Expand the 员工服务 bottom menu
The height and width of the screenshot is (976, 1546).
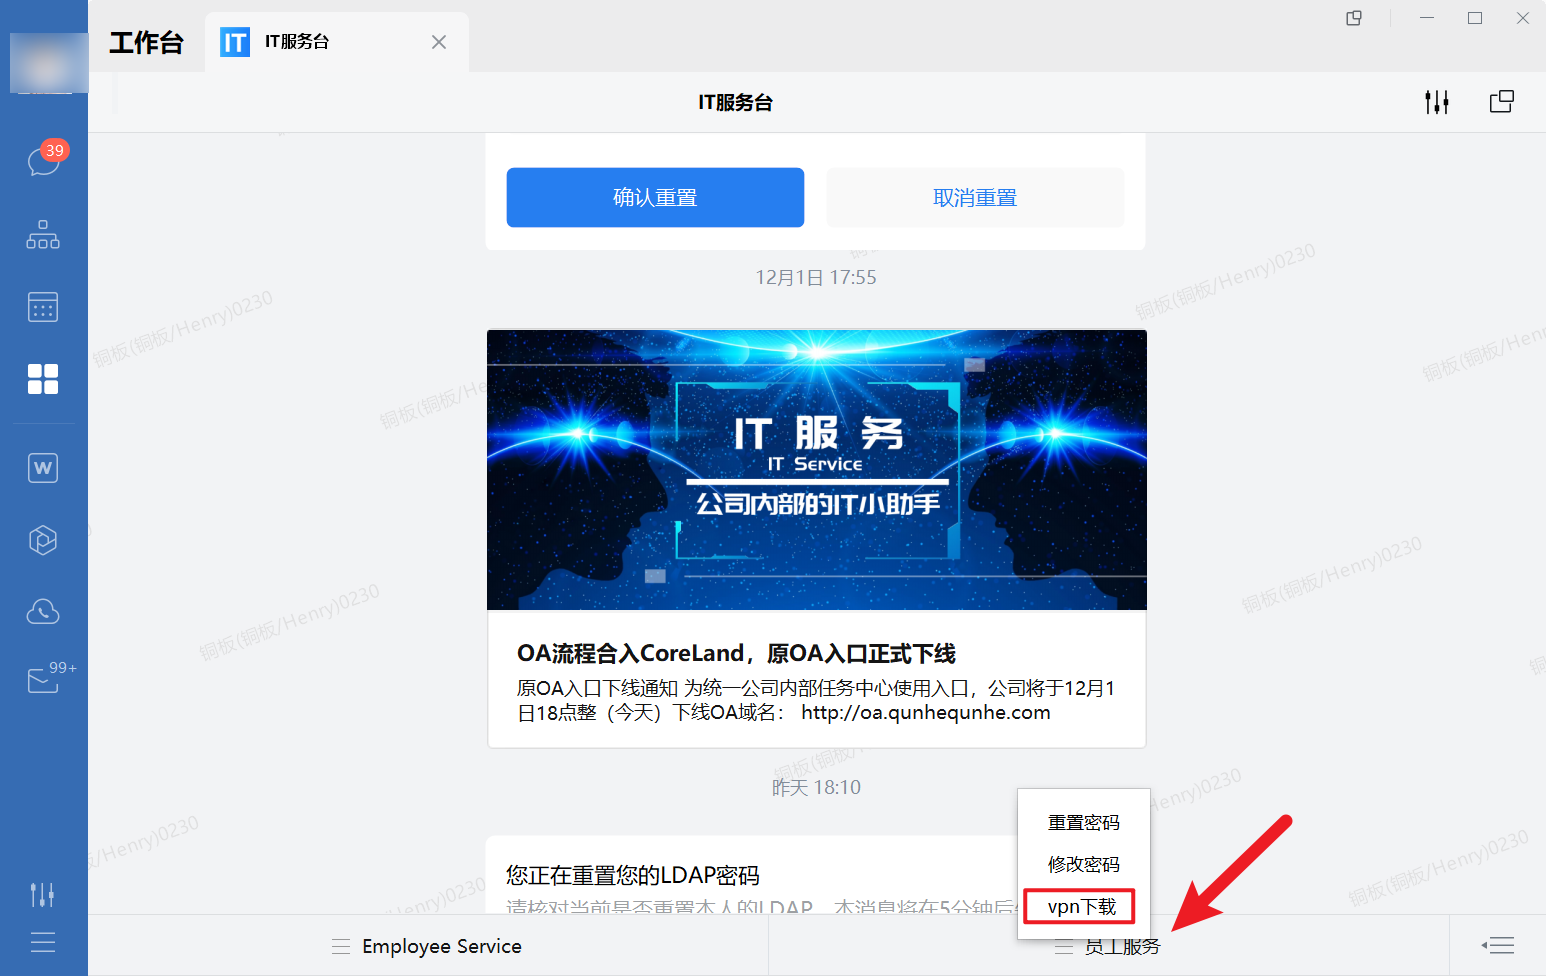point(1109,946)
